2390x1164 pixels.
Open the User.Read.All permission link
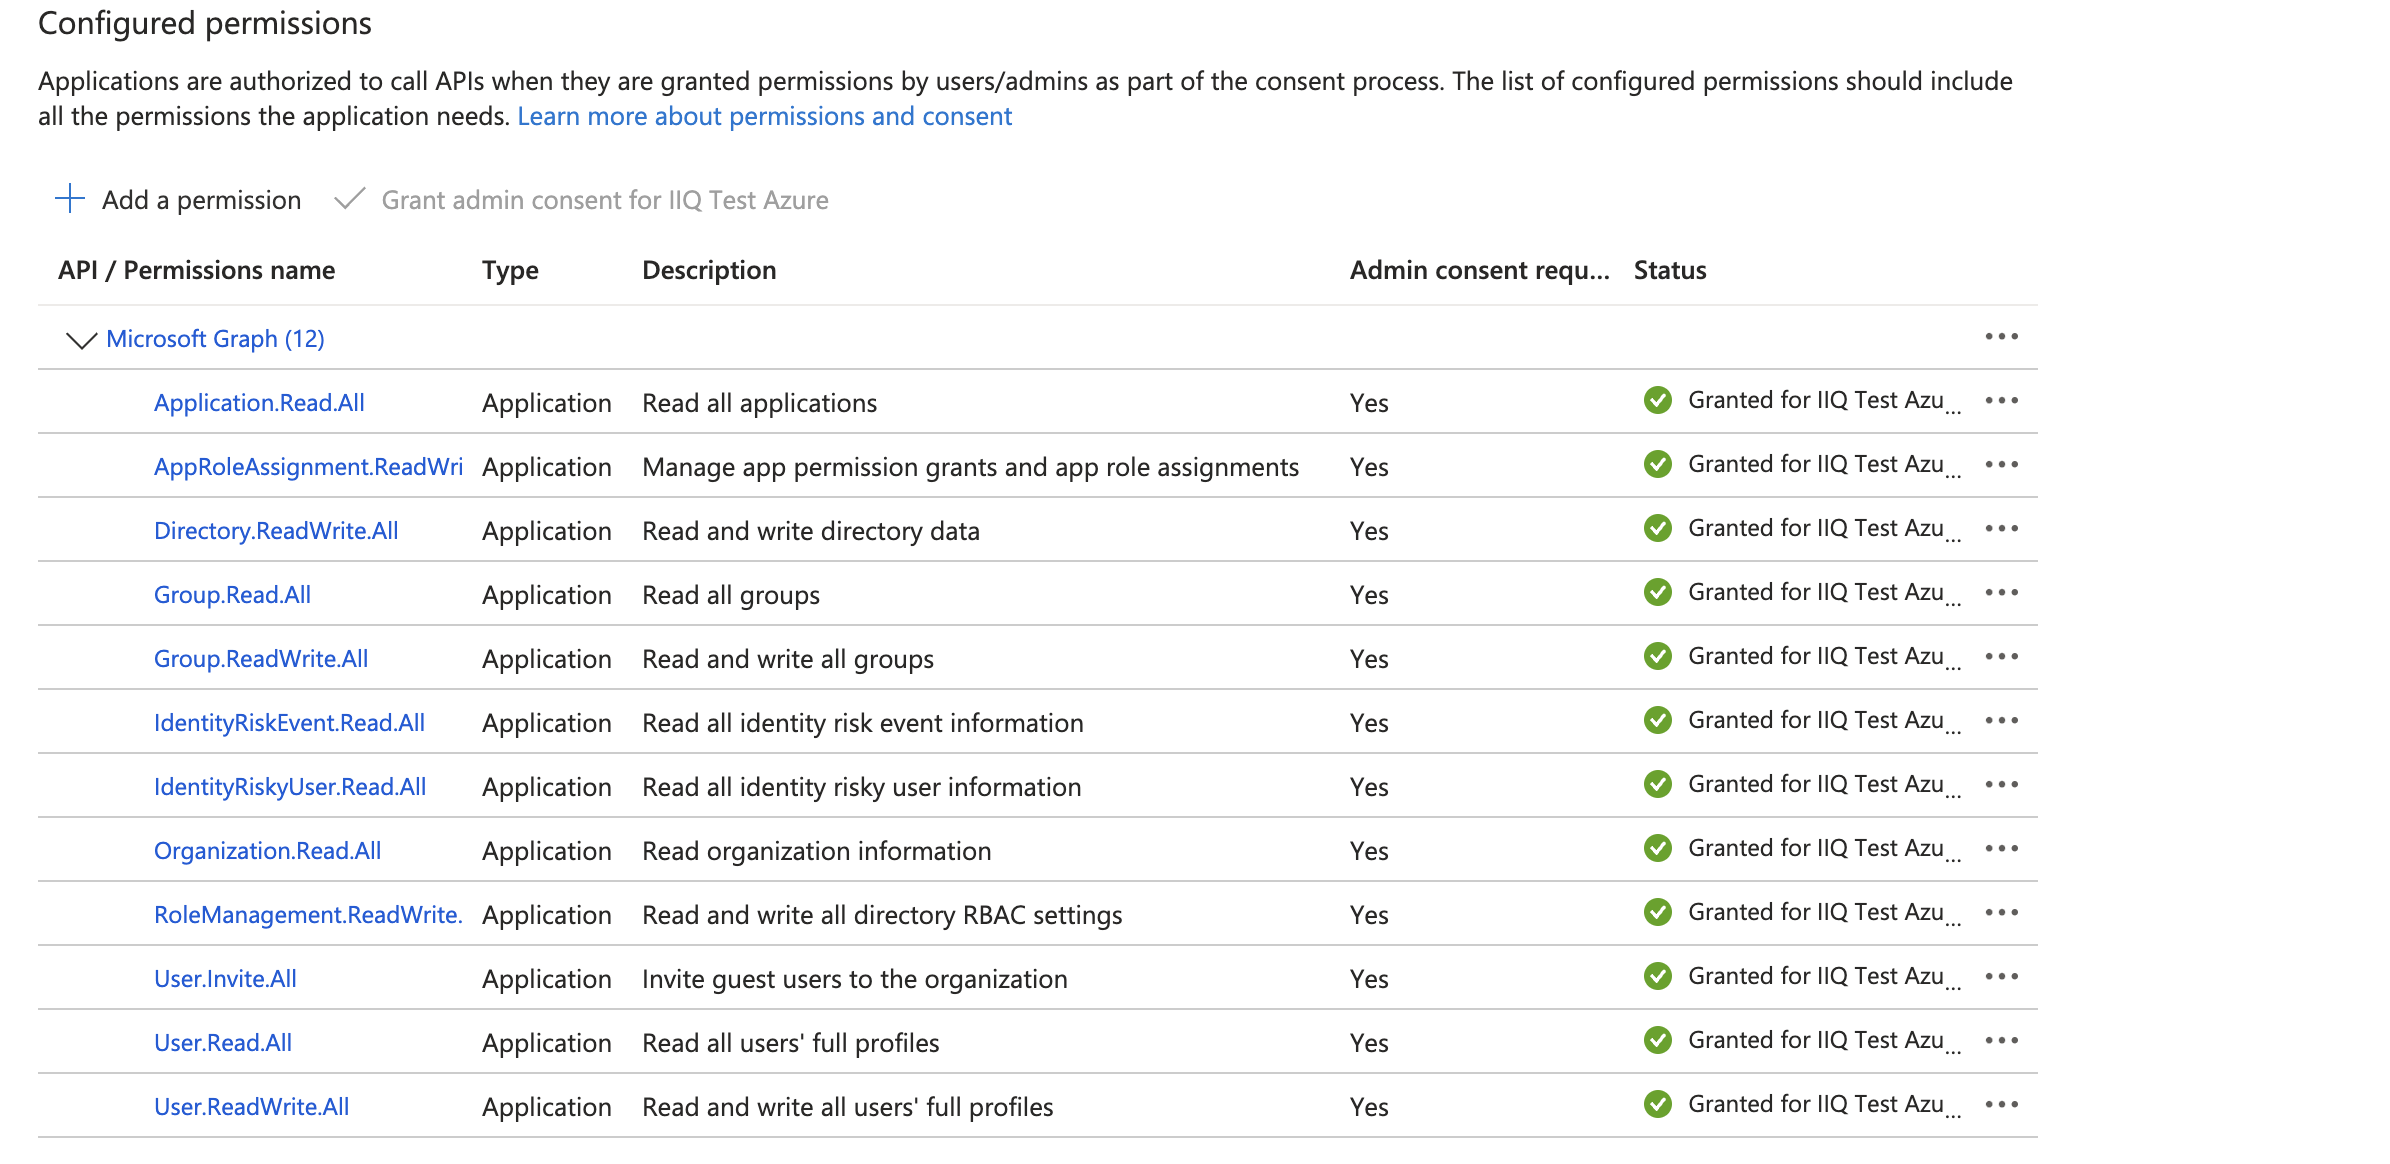point(223,1043)
